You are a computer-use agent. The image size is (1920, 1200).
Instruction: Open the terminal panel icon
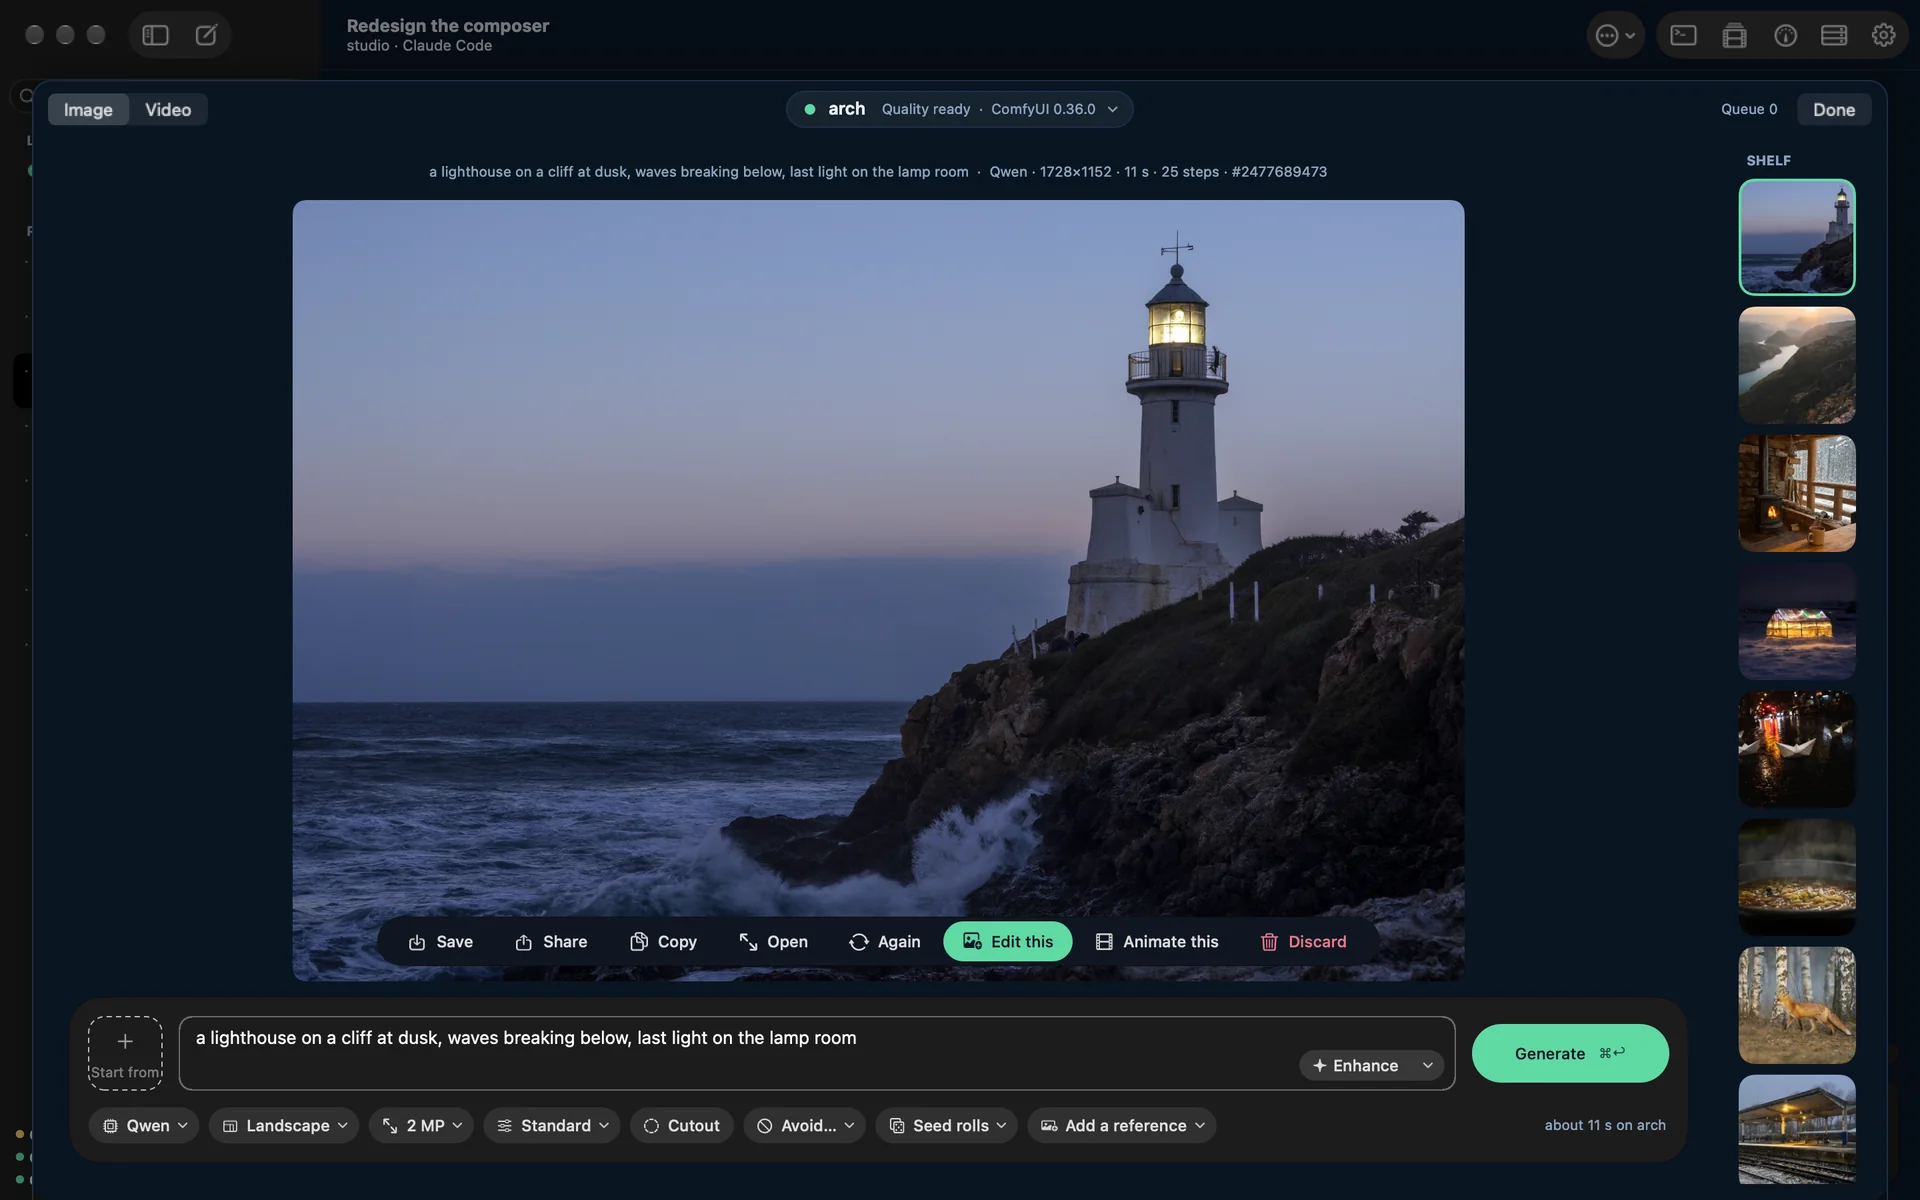[x=1683, y=36]
